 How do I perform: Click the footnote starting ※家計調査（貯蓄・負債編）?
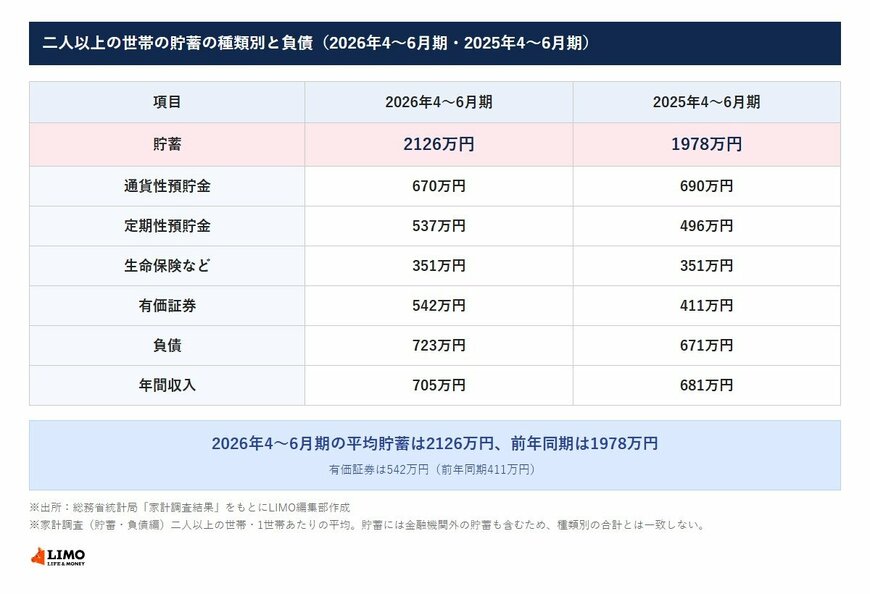tap(367, 525)
